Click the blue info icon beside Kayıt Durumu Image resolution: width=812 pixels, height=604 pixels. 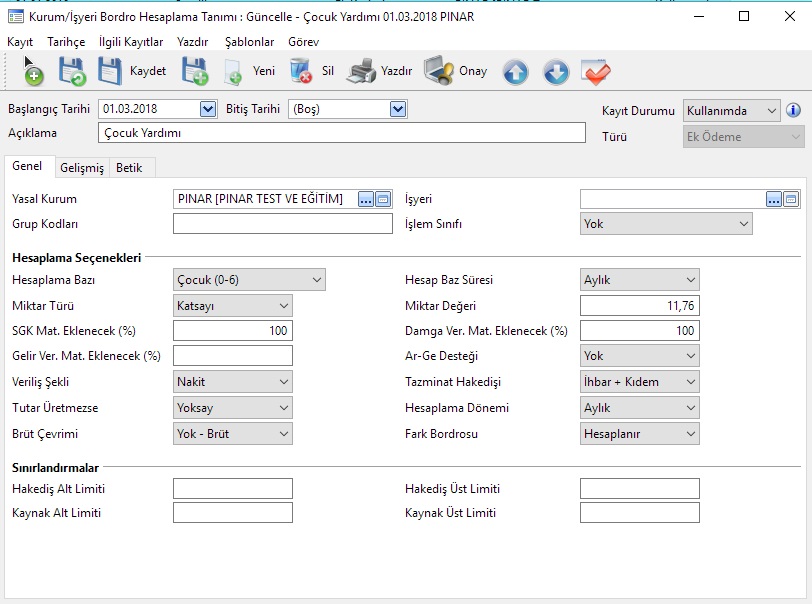tap(793, 110)
